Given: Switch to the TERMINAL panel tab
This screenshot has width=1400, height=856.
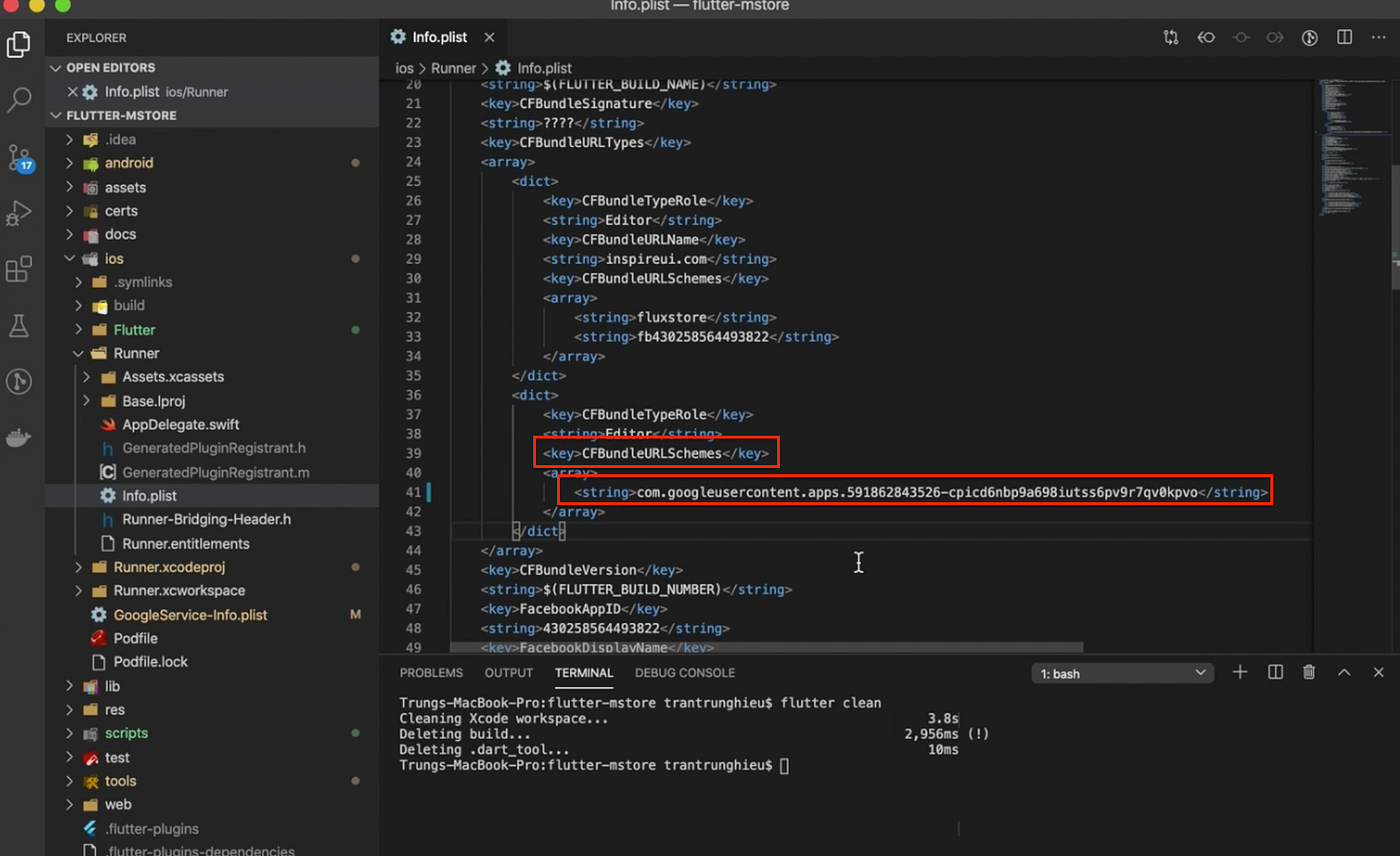Looking at the screenshot, I should coord(584,673).
